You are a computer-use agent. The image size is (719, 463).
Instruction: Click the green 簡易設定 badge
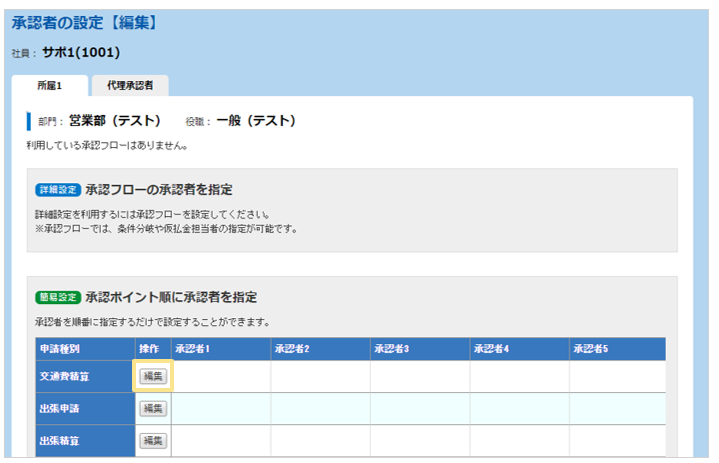57,297
